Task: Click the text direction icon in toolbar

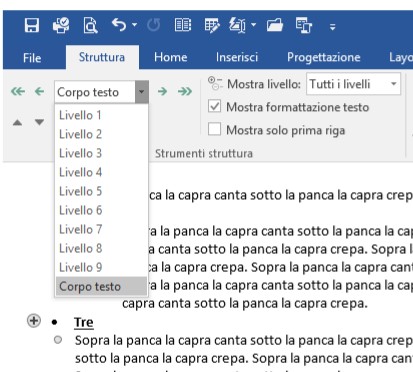Action: (x=237, y=25)
